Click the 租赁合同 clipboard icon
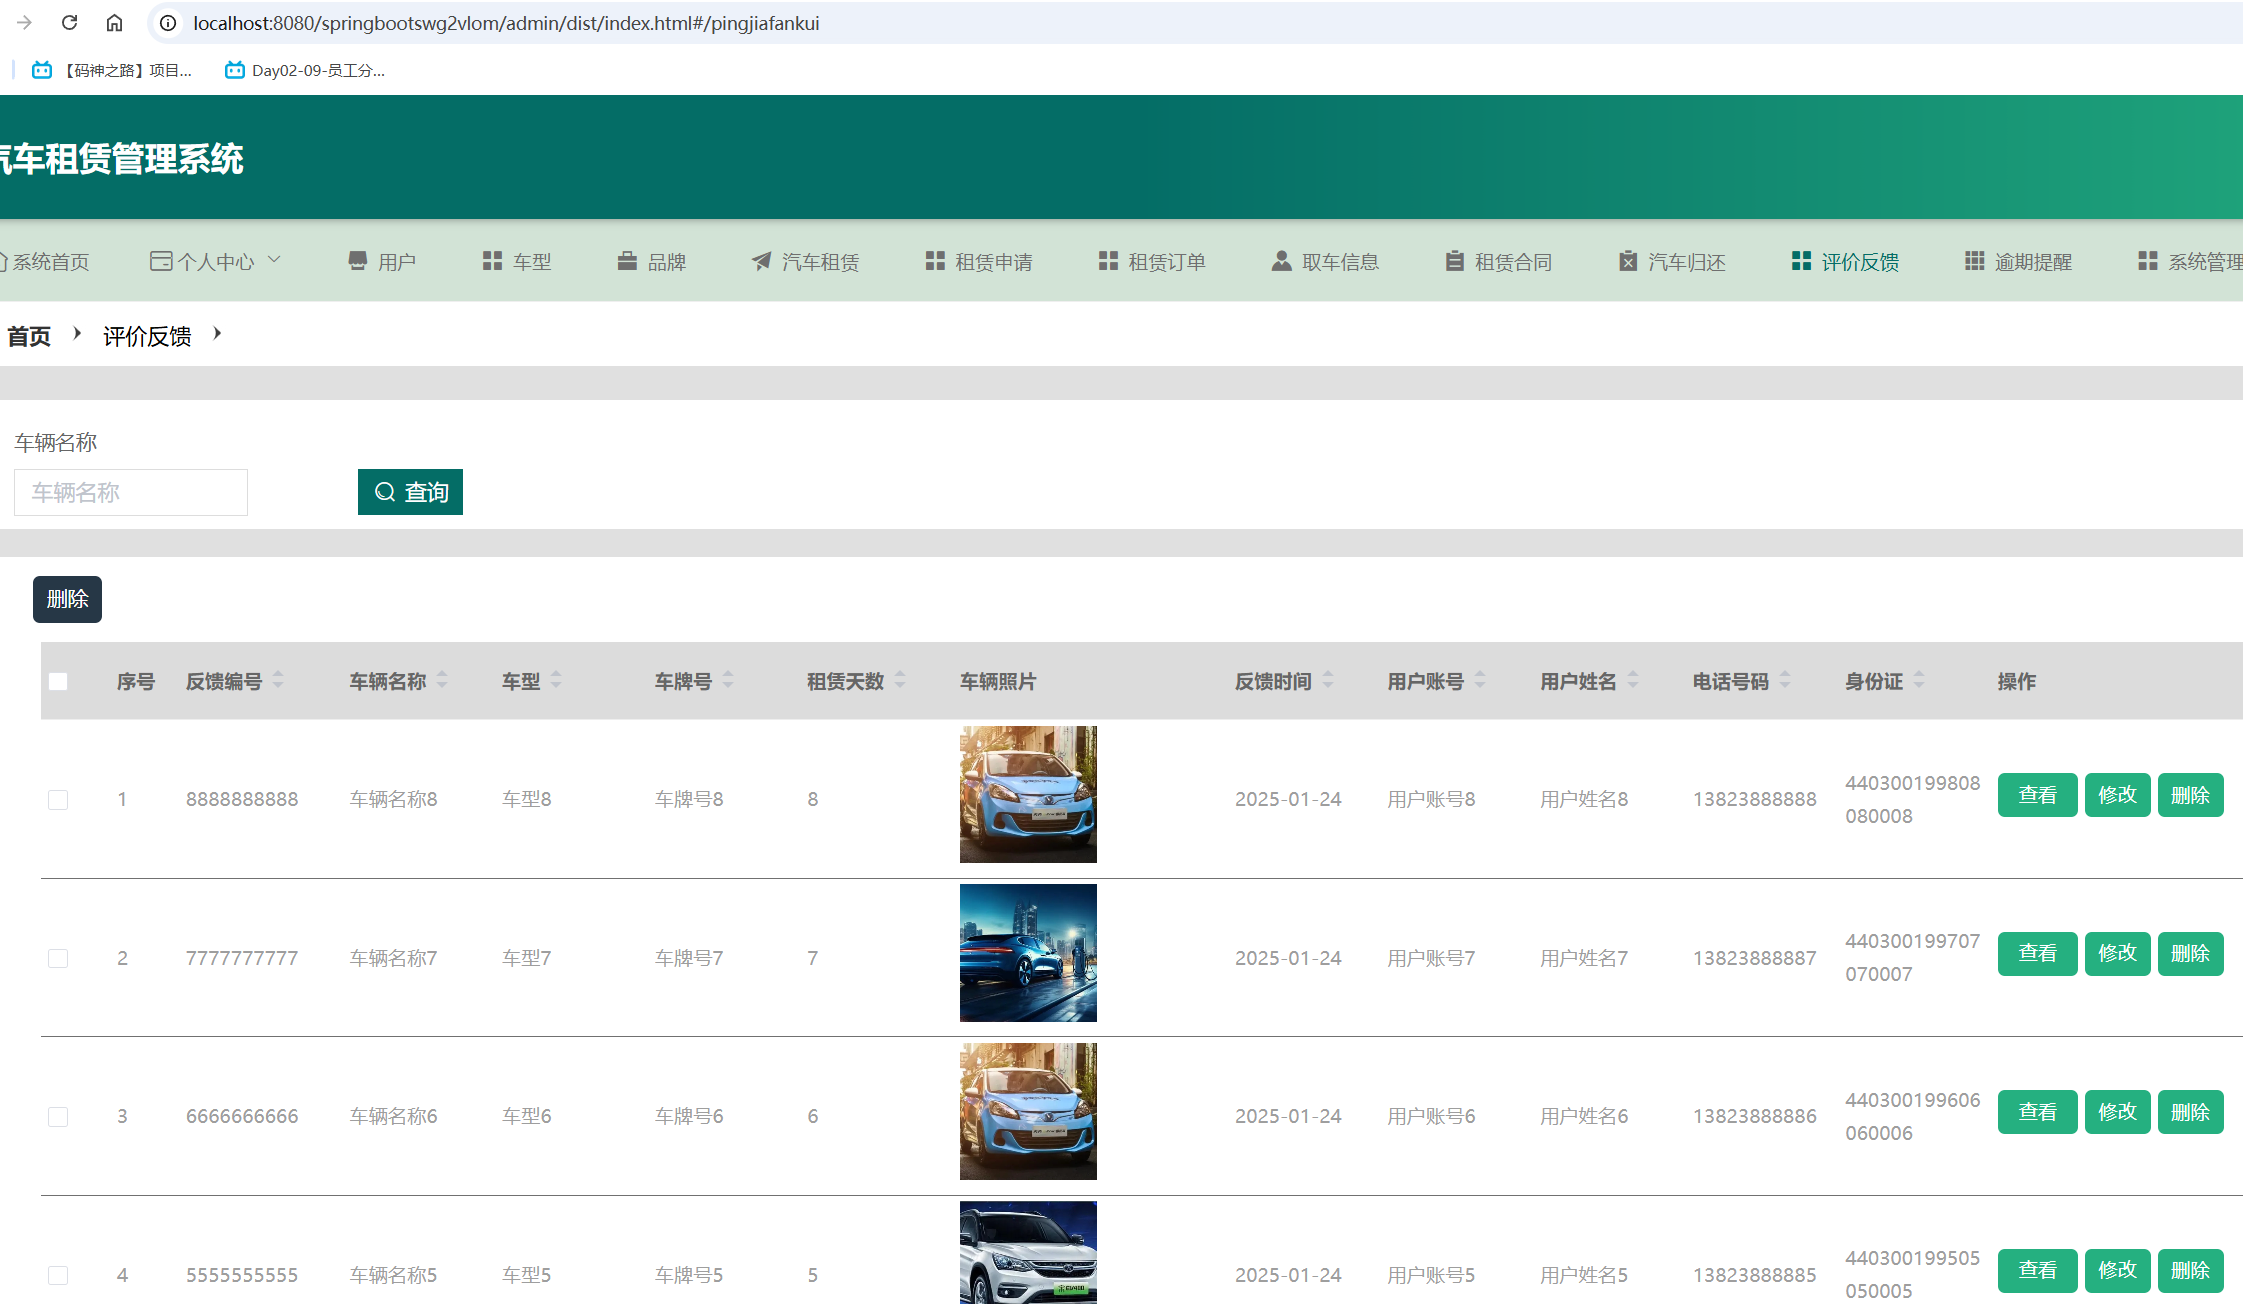This screenshot has width=2243, height=1304. (x=1454, y=261)
